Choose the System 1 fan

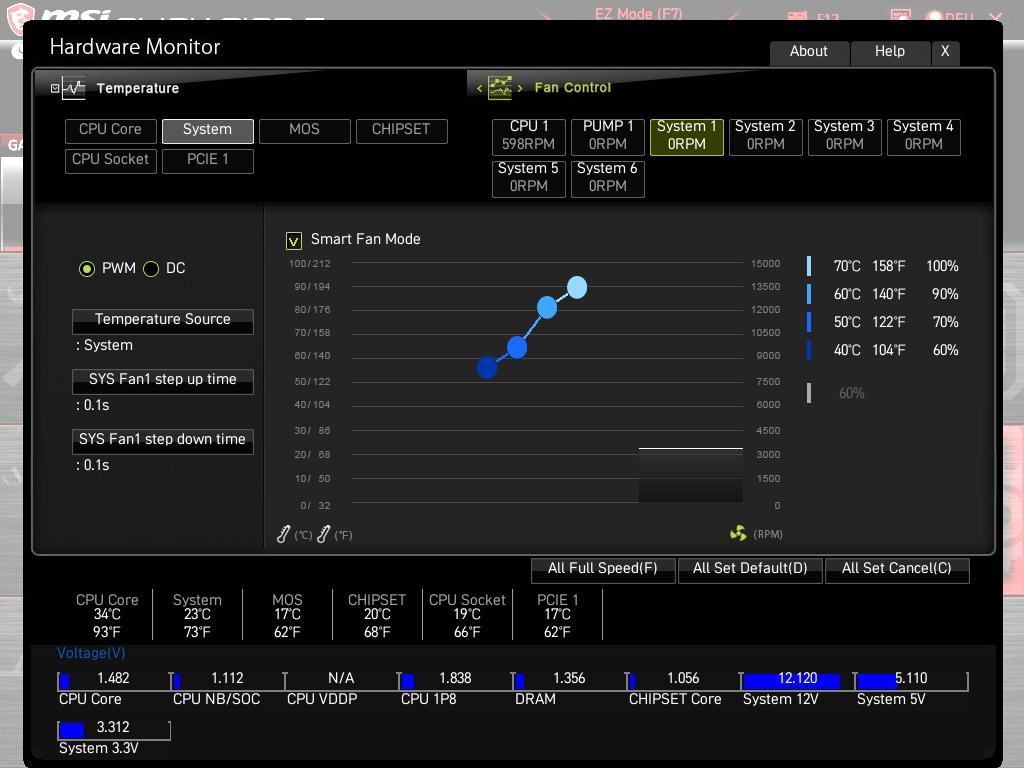coord(687,136)
